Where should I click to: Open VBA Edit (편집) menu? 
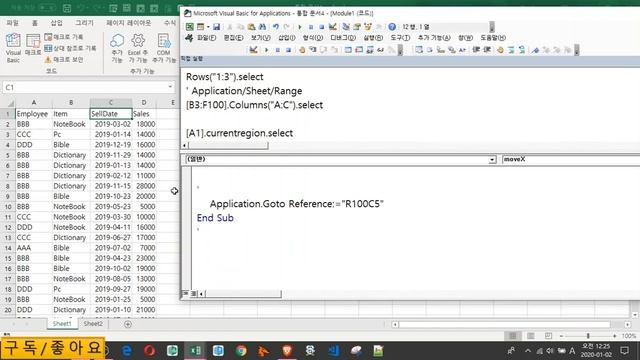click(233, 38)
